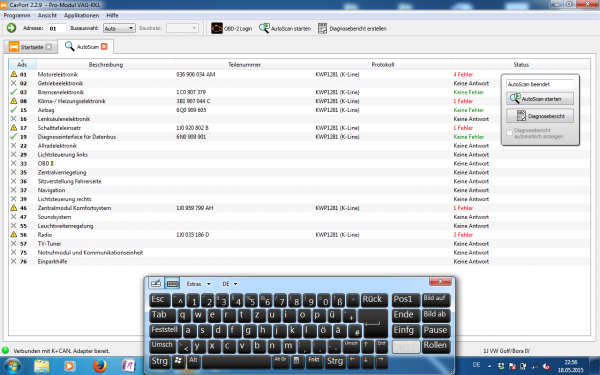Toggle the Feststell caps lock key
Image resolution: width=600 pixels, height=375 pixels.
165,331
